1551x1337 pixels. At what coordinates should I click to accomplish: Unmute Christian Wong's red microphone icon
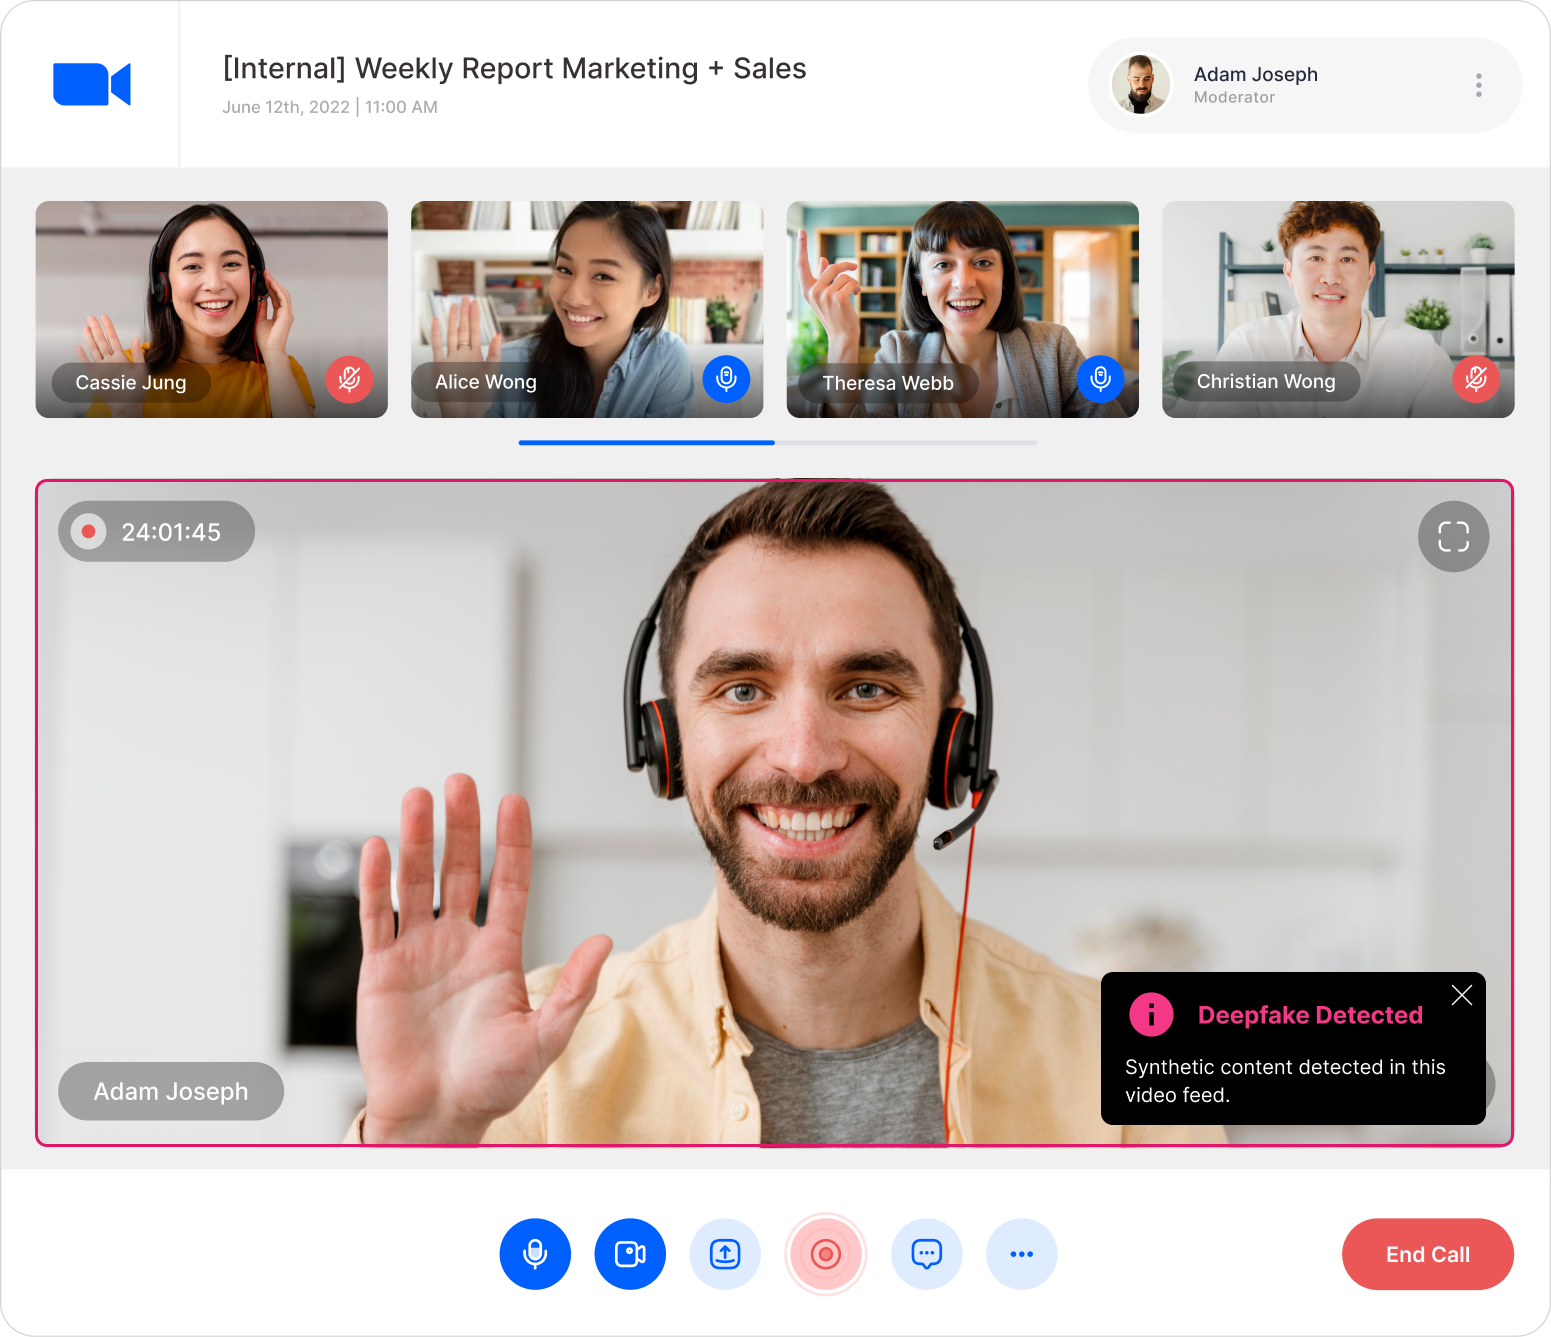pos(1476,379)
